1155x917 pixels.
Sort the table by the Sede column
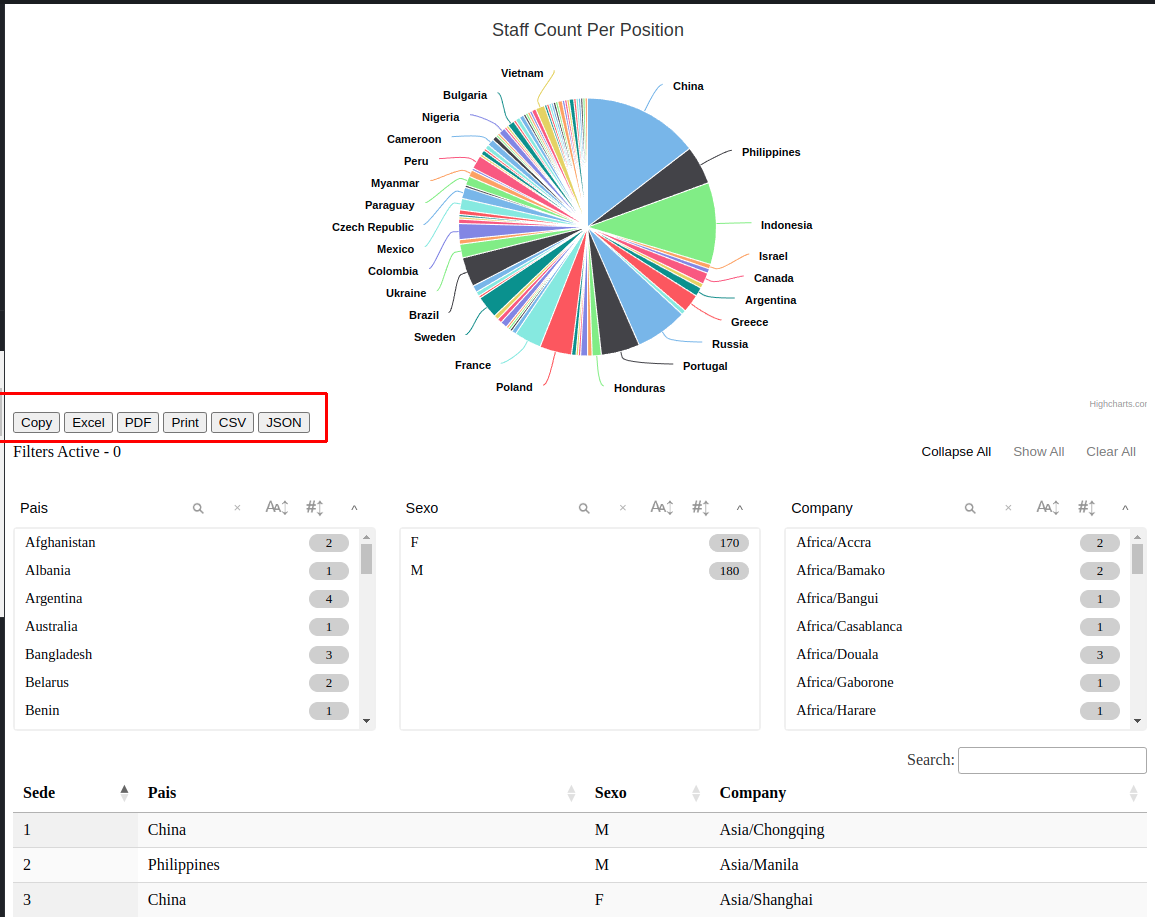coord(38,792)
